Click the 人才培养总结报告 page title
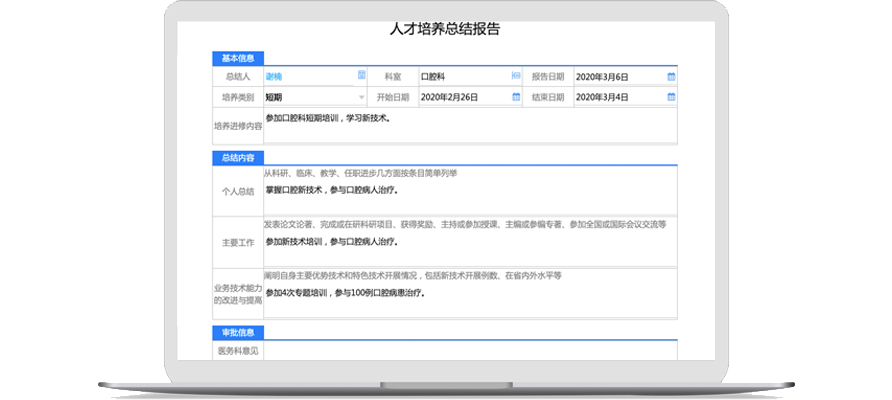This screenshot has width=892, height=400. (445, 29)
